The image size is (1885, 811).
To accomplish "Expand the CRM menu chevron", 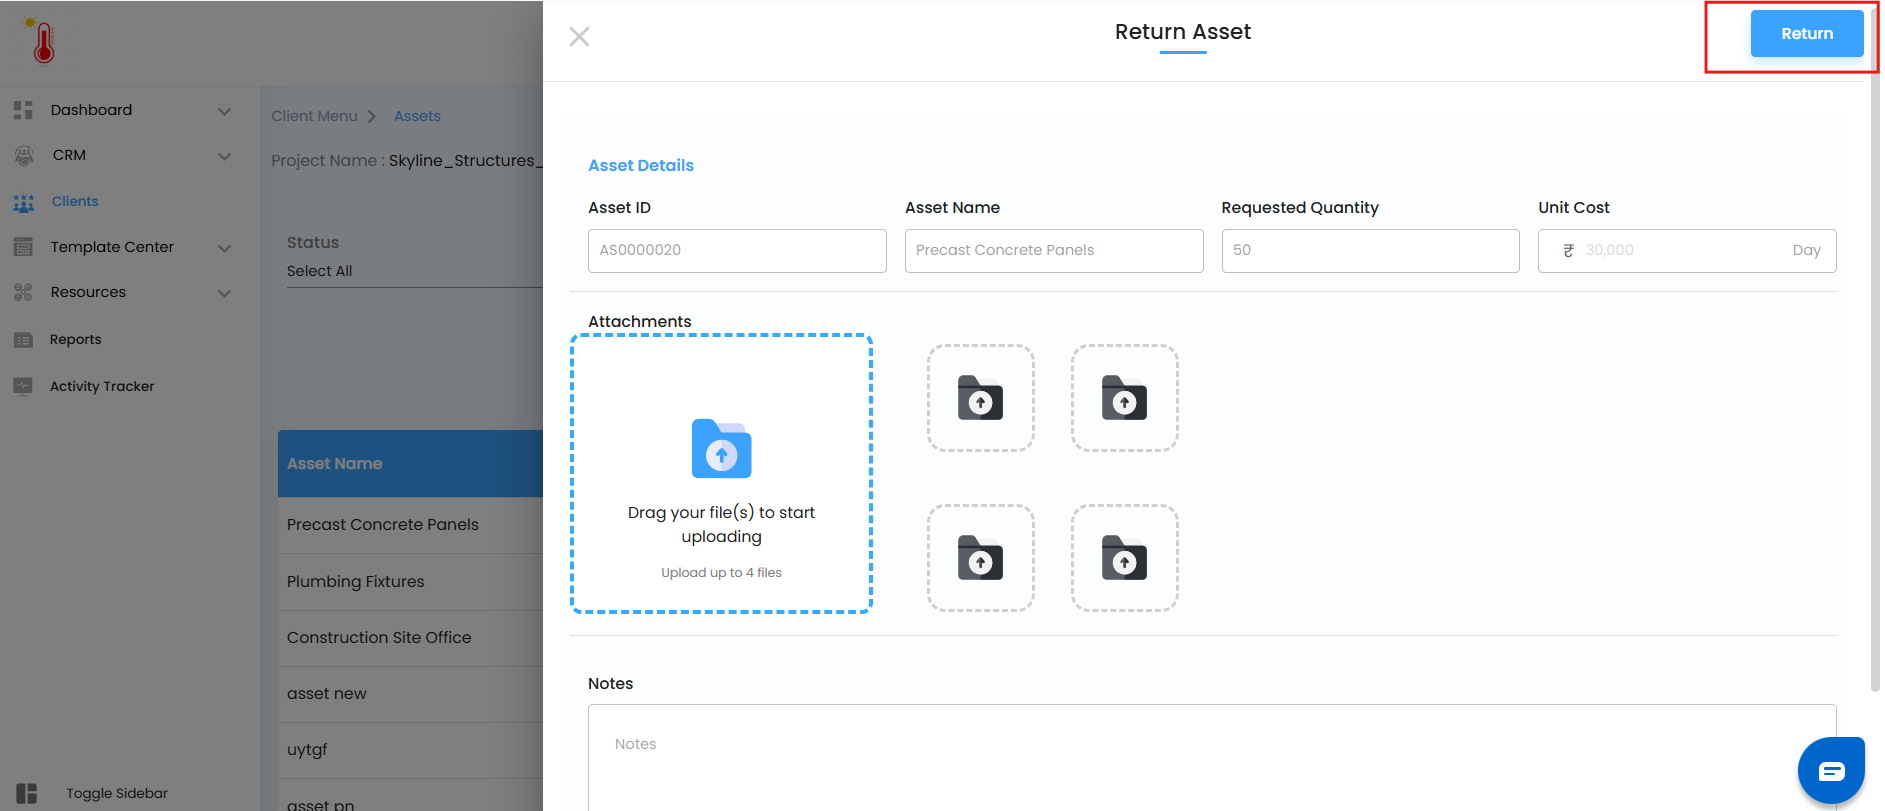I will coord(224,156).
